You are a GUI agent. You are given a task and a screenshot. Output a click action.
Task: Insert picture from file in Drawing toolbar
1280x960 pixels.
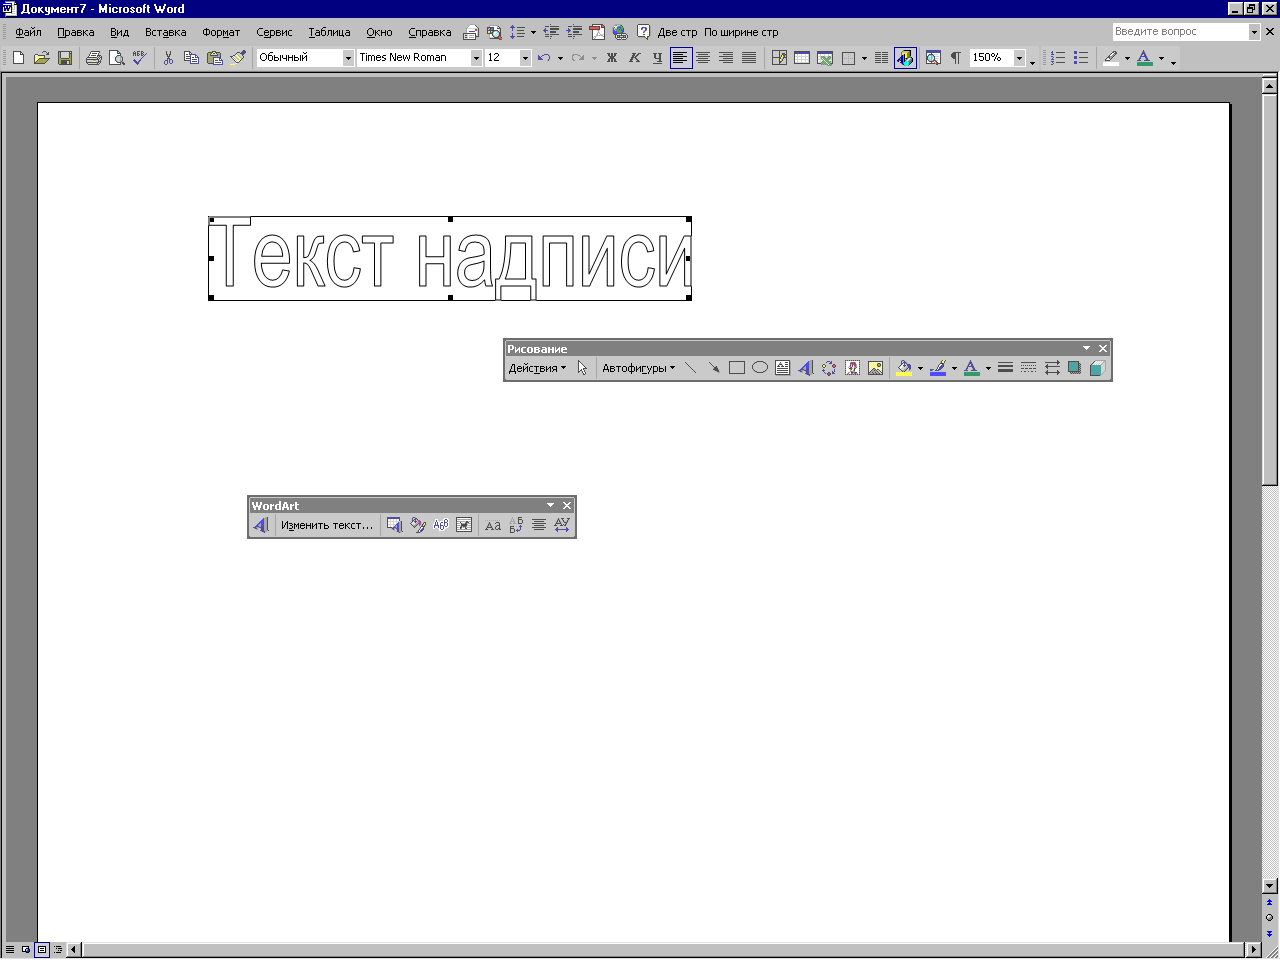coord(875,368)
